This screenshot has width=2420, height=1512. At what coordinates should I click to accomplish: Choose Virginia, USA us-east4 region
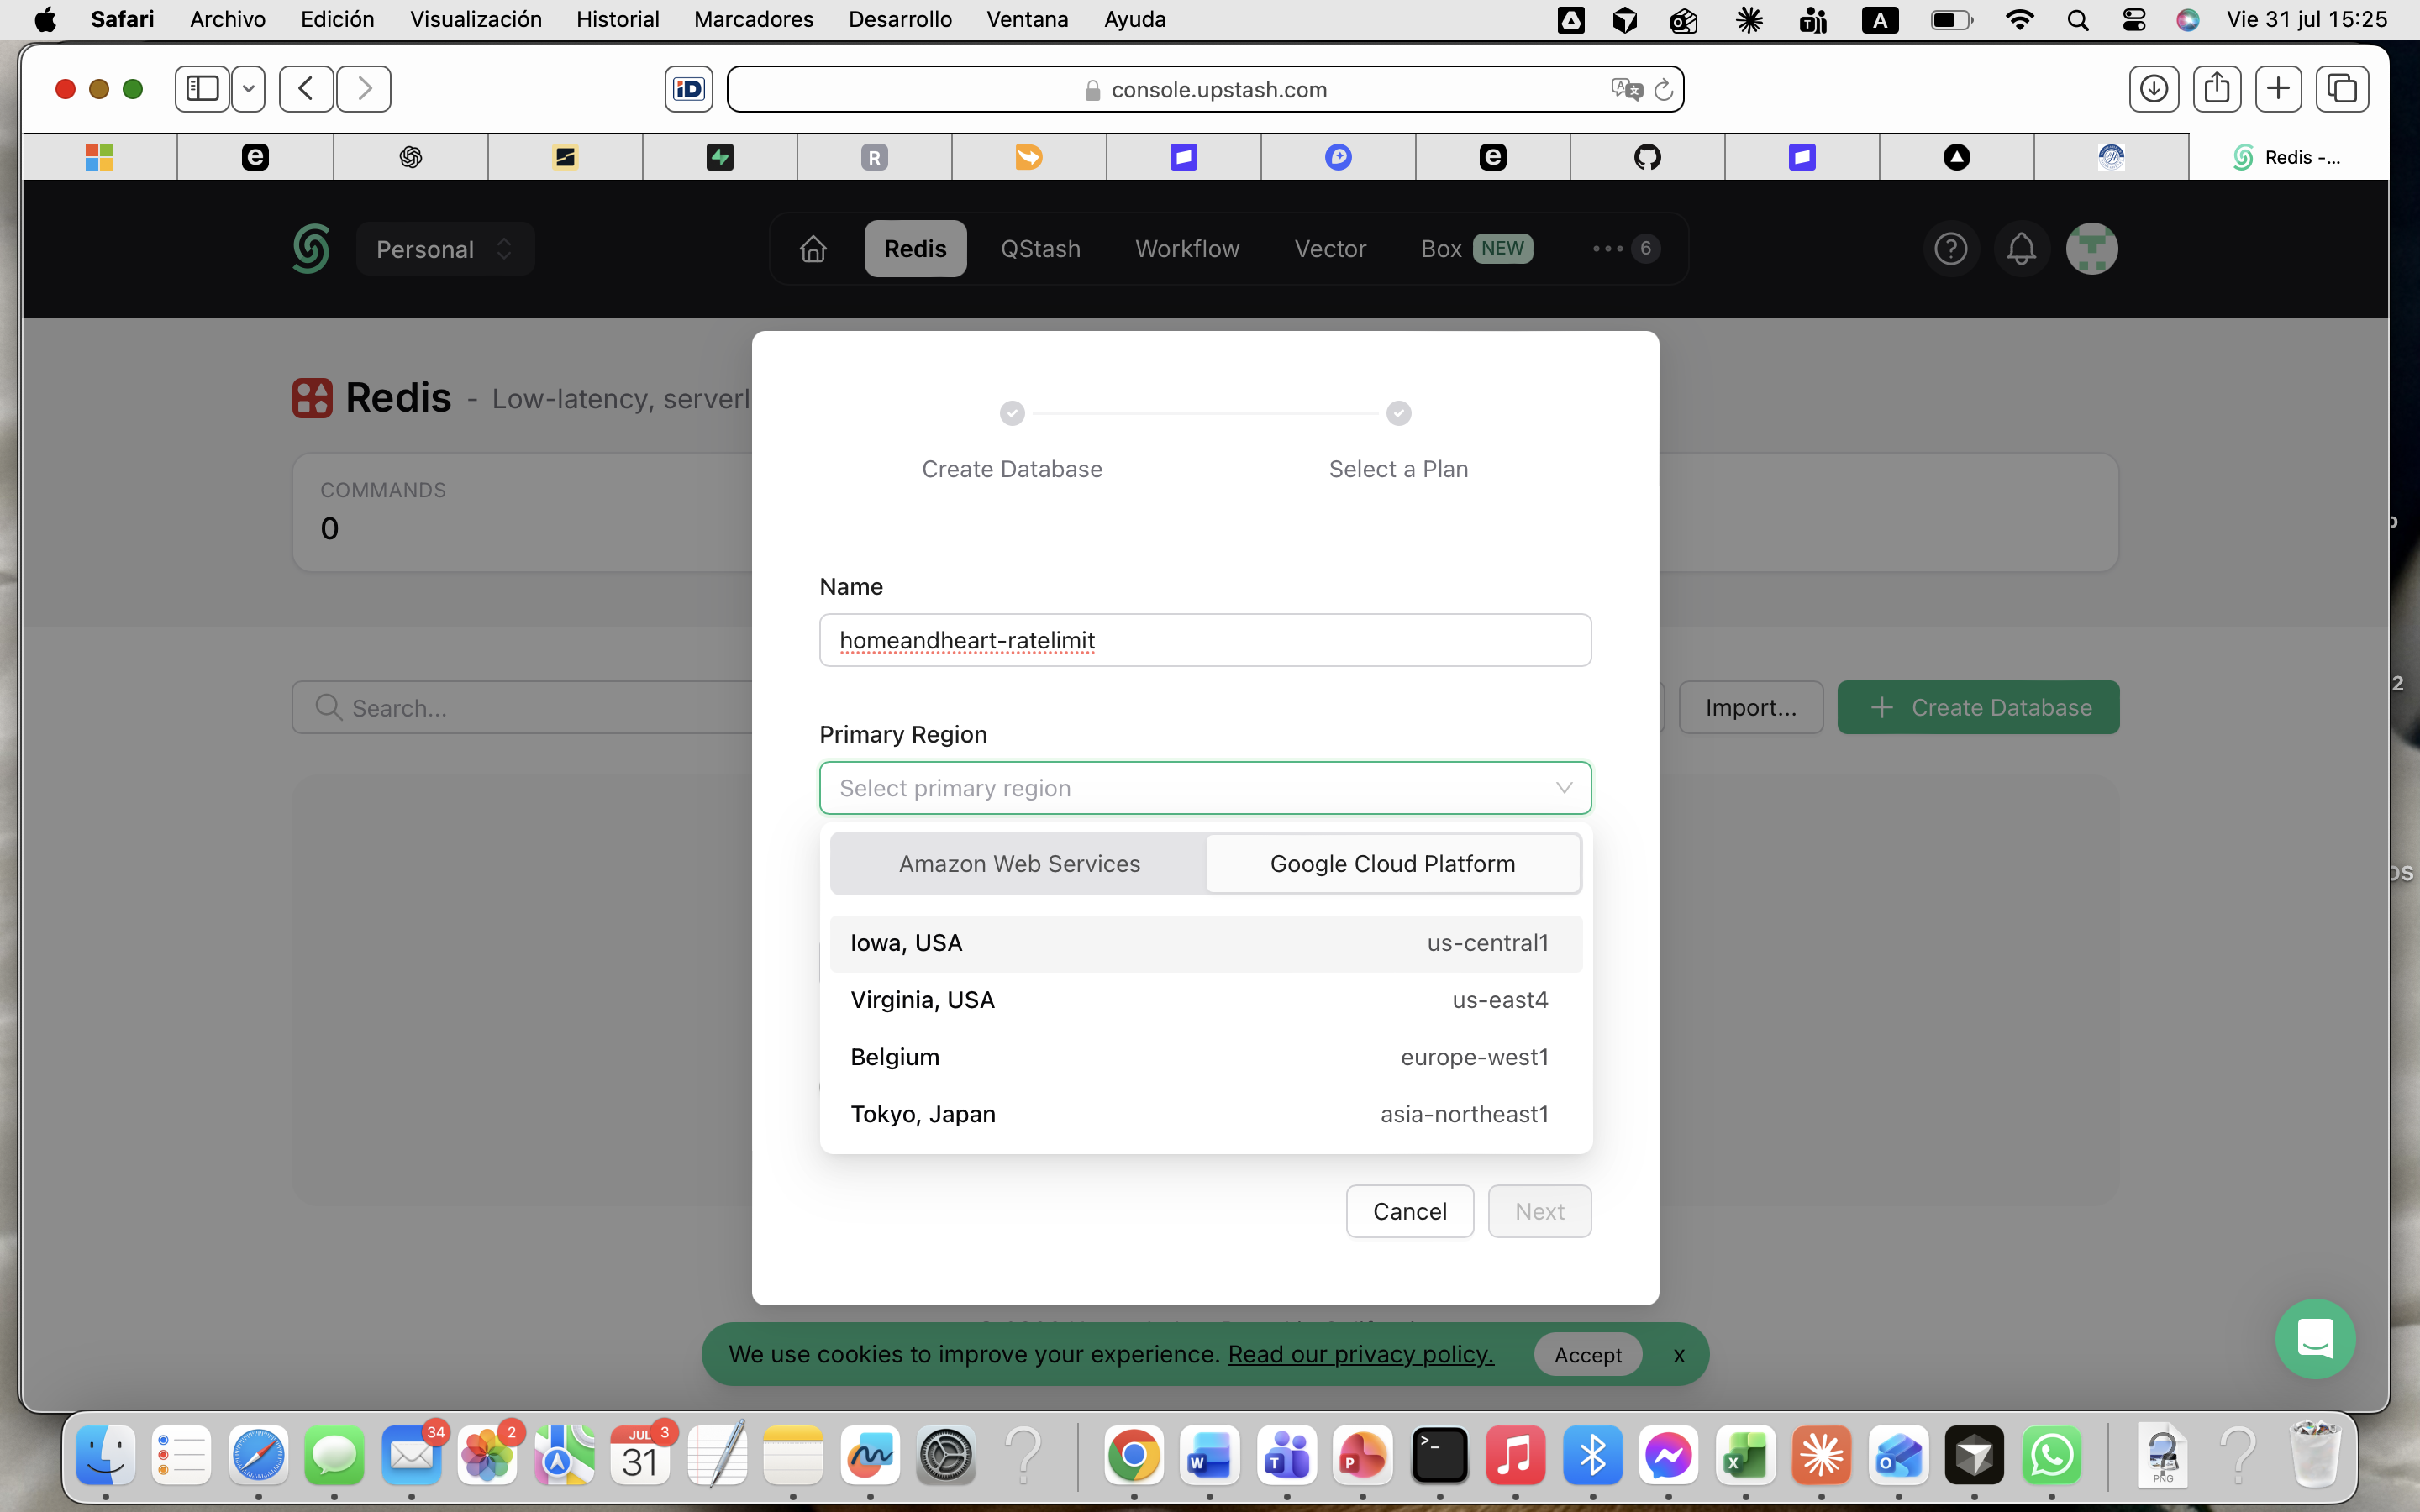[1206, 1000]
